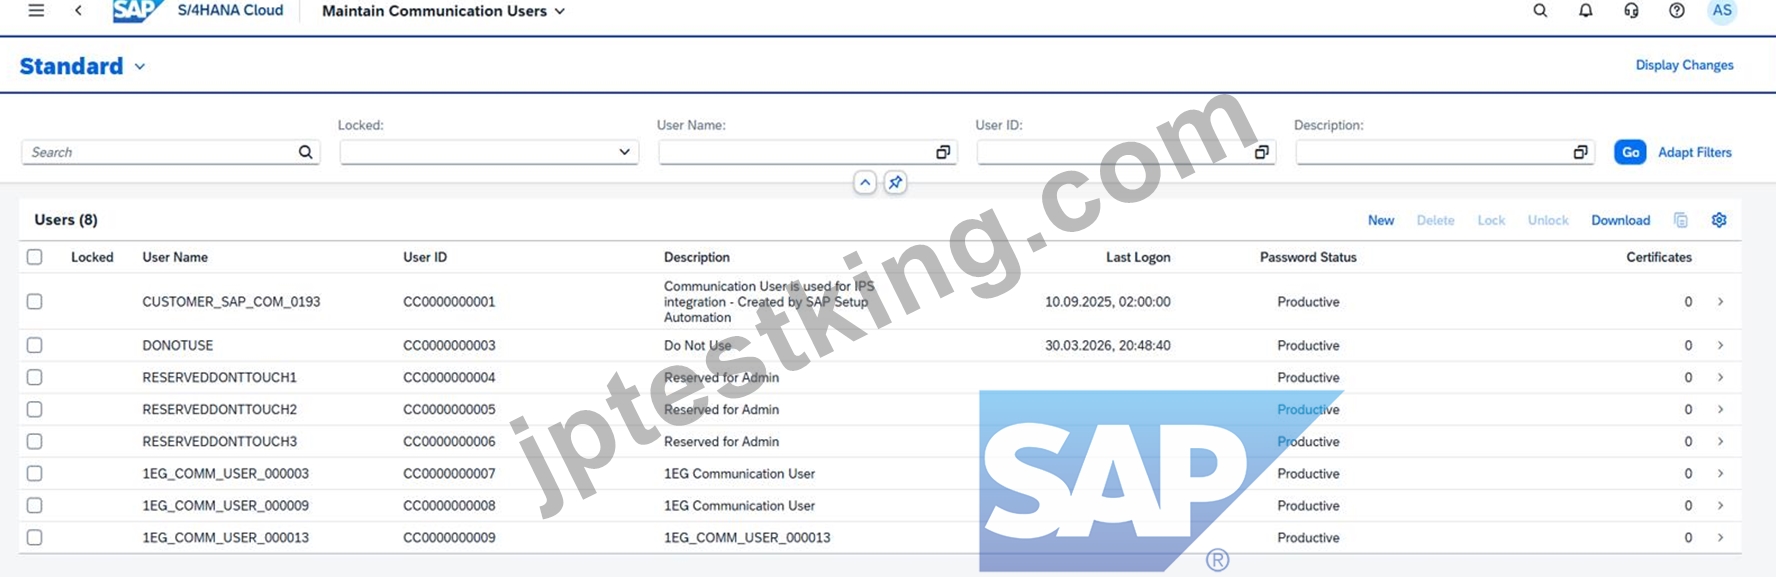Collapse the filter bar with up chevron
The height and width of the screenshot is (577, 1776).
coord(865,183)
